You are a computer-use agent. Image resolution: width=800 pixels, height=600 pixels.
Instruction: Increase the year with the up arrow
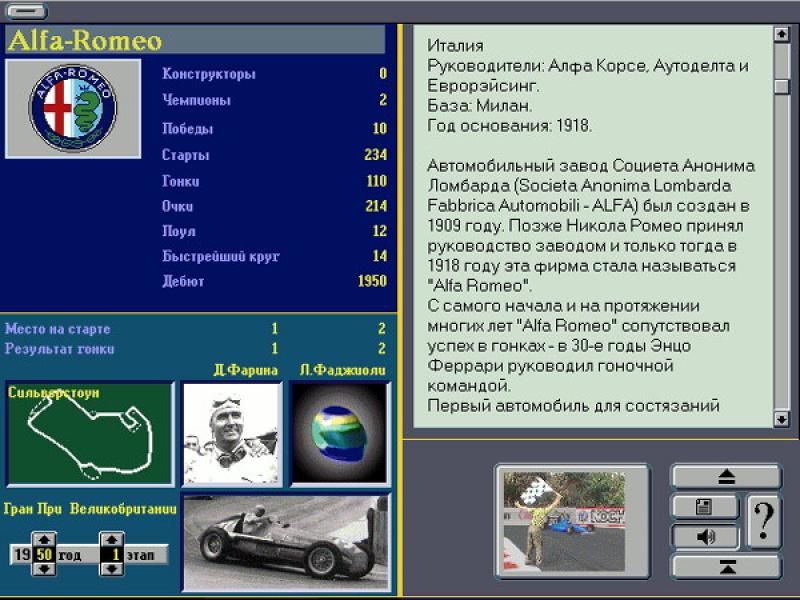point(43,540)
